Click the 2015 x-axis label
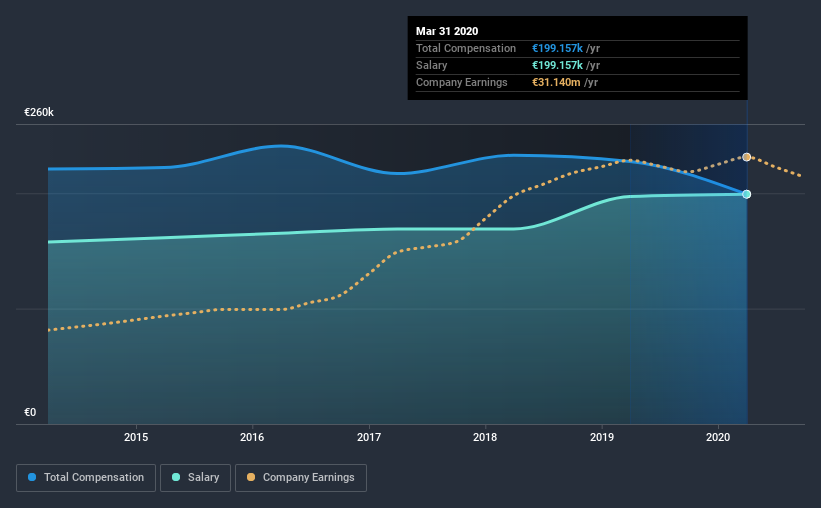The height and width of the screenshot is (508, 821). [x=136, y=437]
